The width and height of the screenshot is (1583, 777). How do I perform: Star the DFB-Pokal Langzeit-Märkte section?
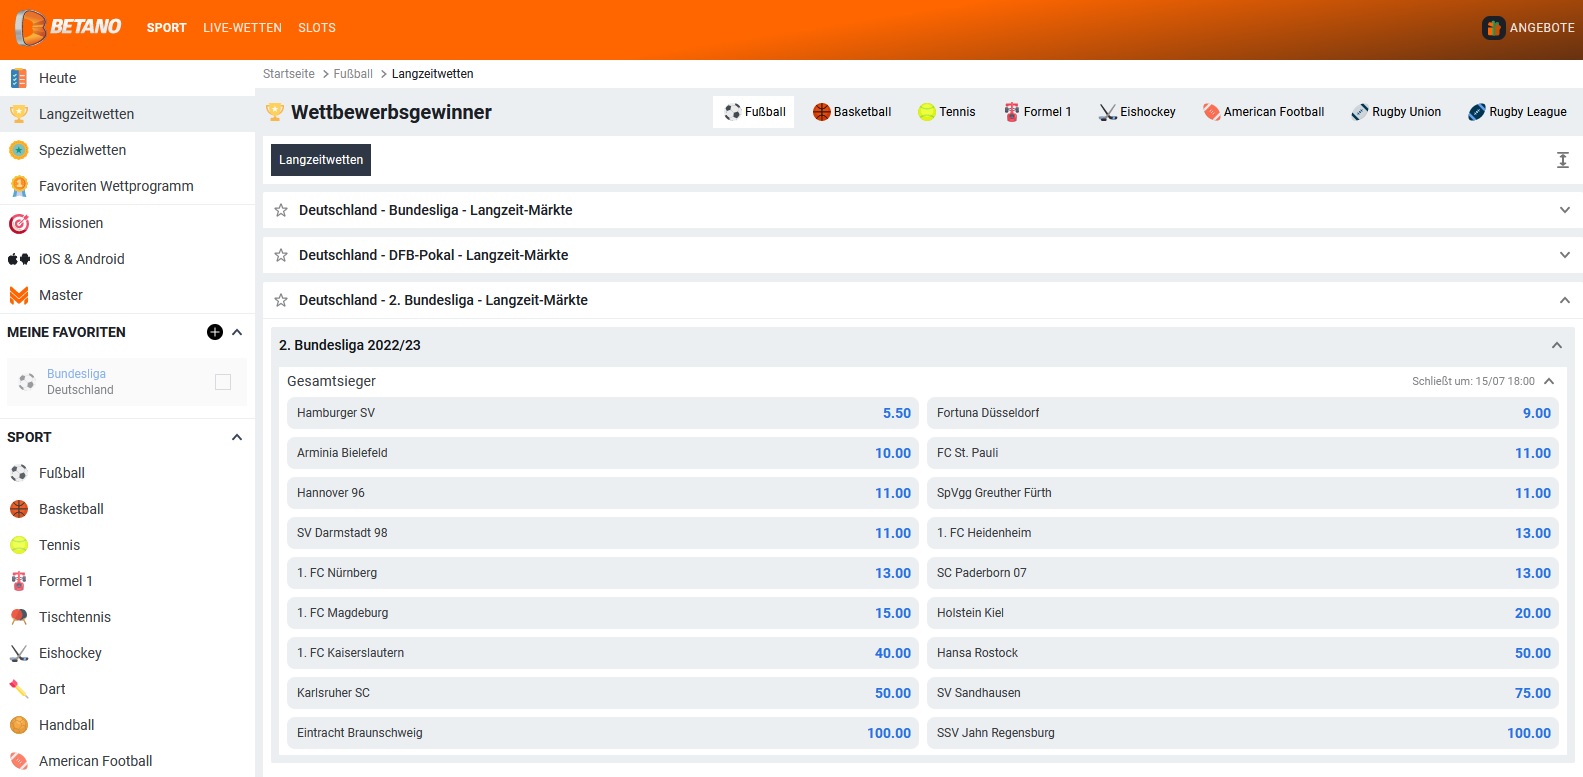click(281, 255)
